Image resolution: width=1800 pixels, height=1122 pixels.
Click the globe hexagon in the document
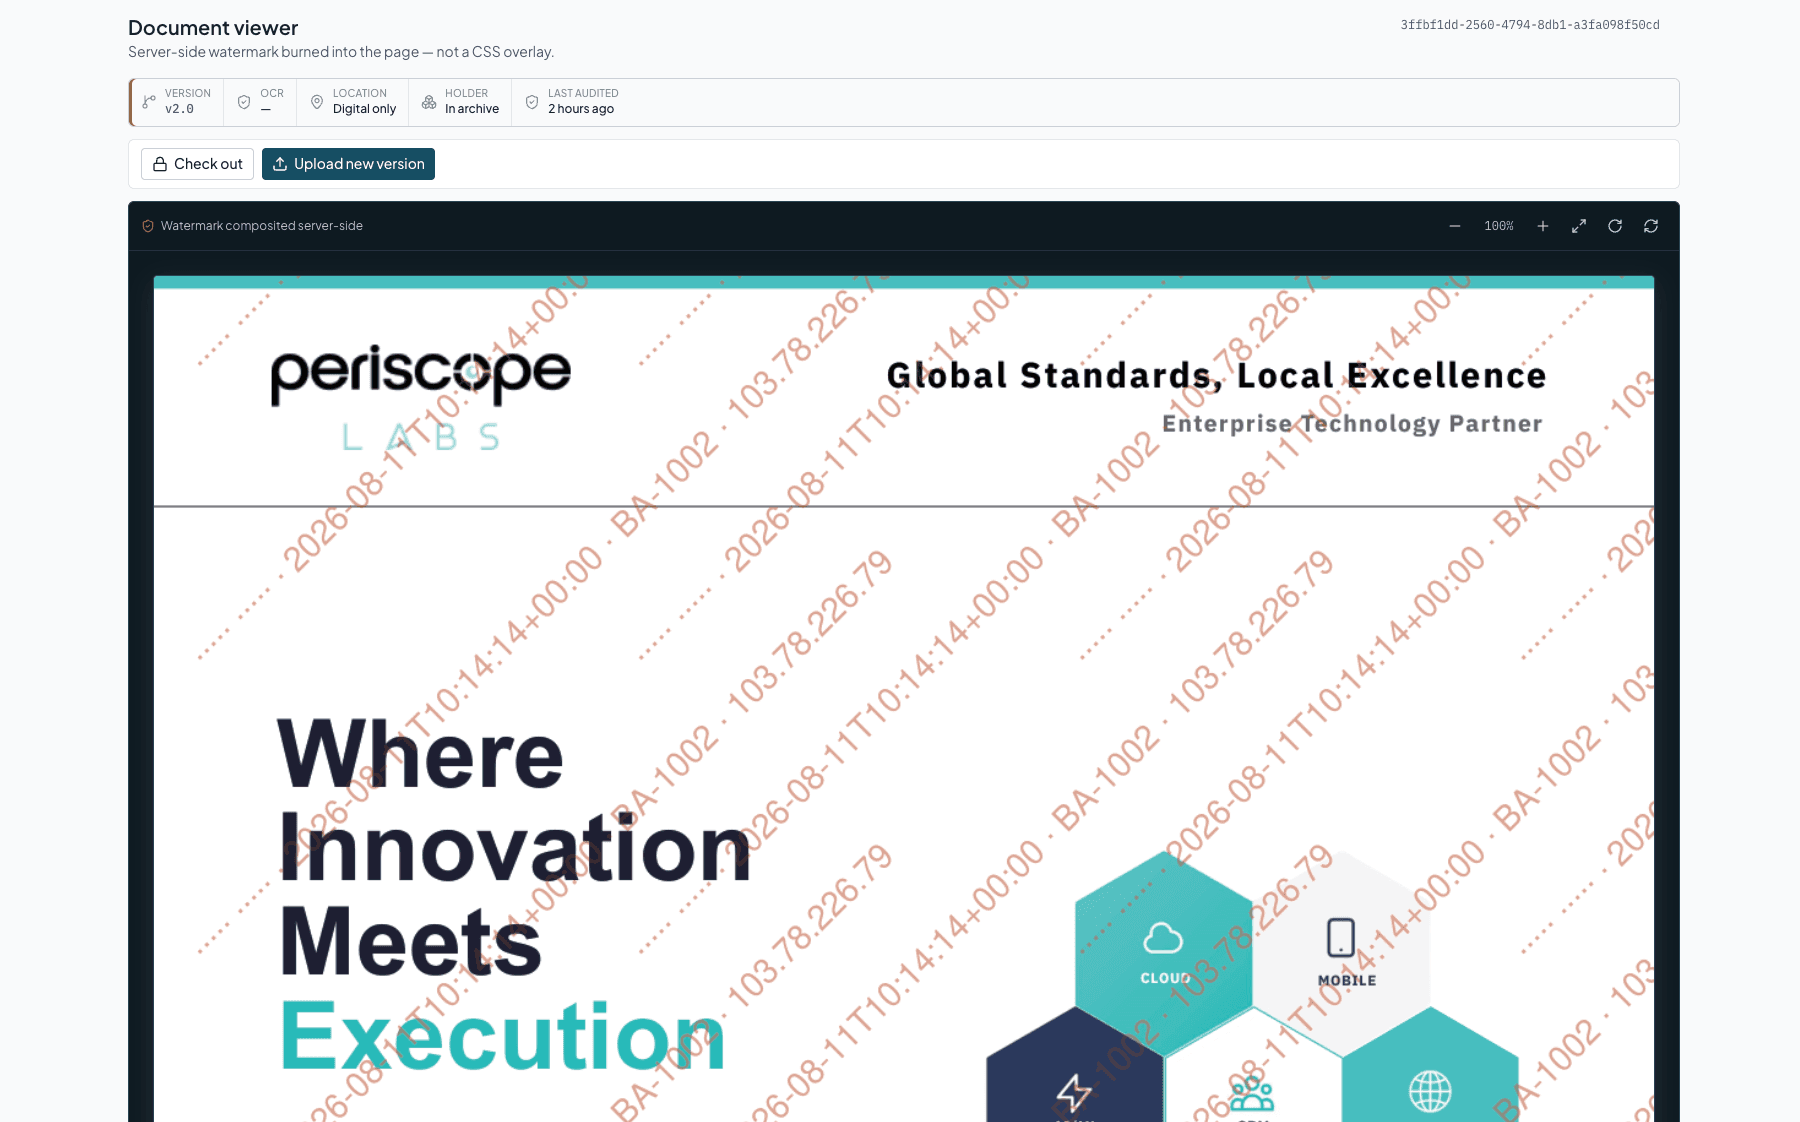point(1430,1065)
